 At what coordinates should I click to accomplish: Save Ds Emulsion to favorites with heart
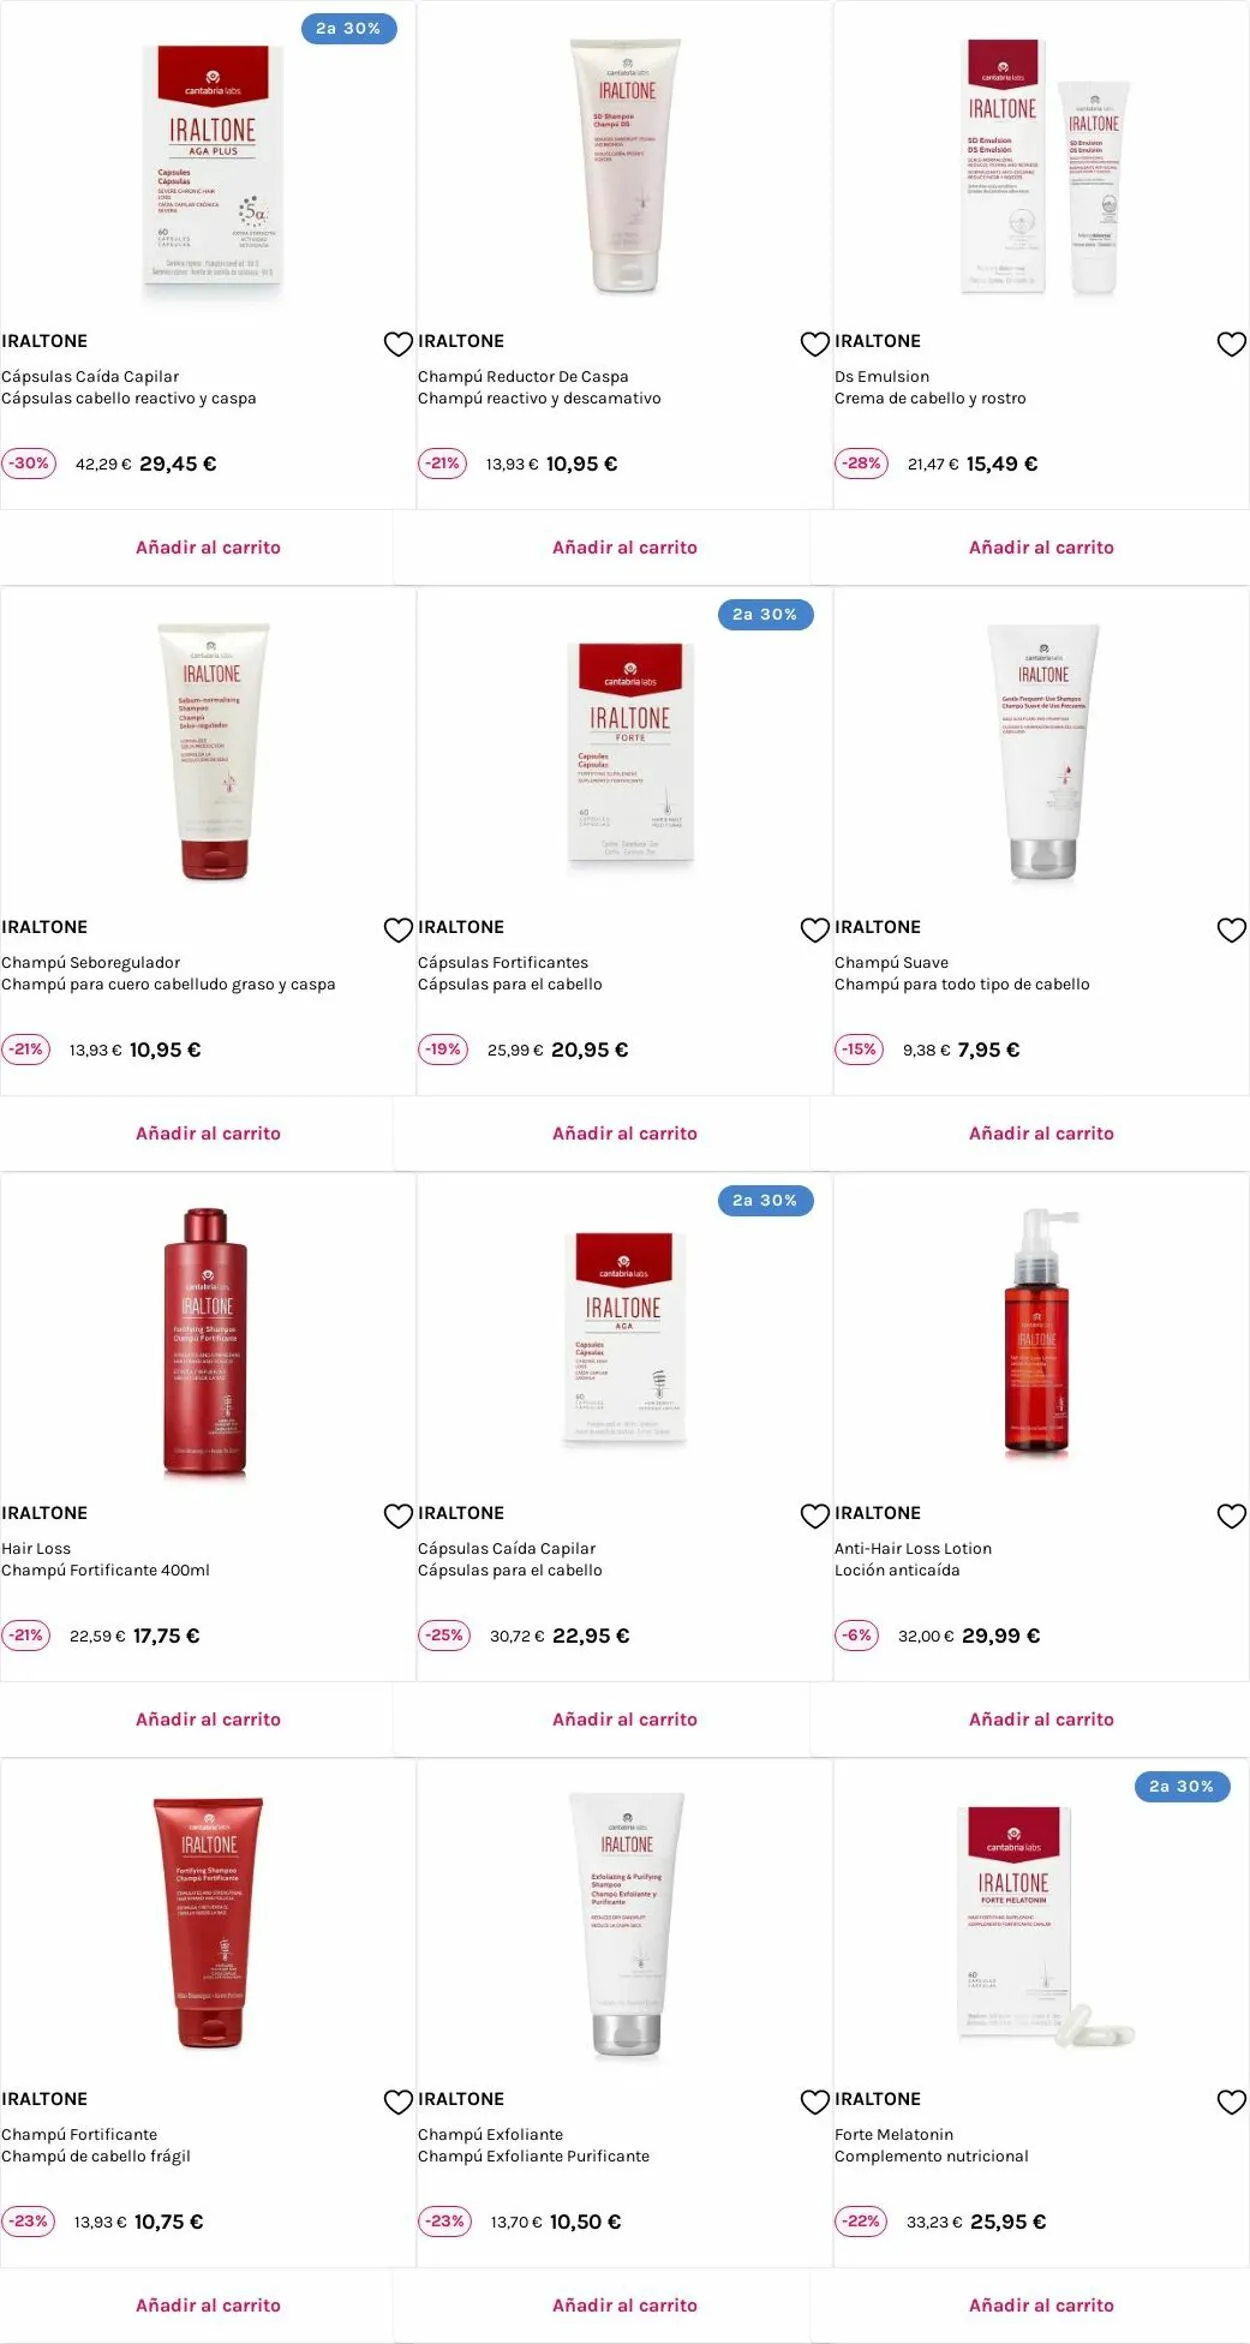pos(1231,344)
